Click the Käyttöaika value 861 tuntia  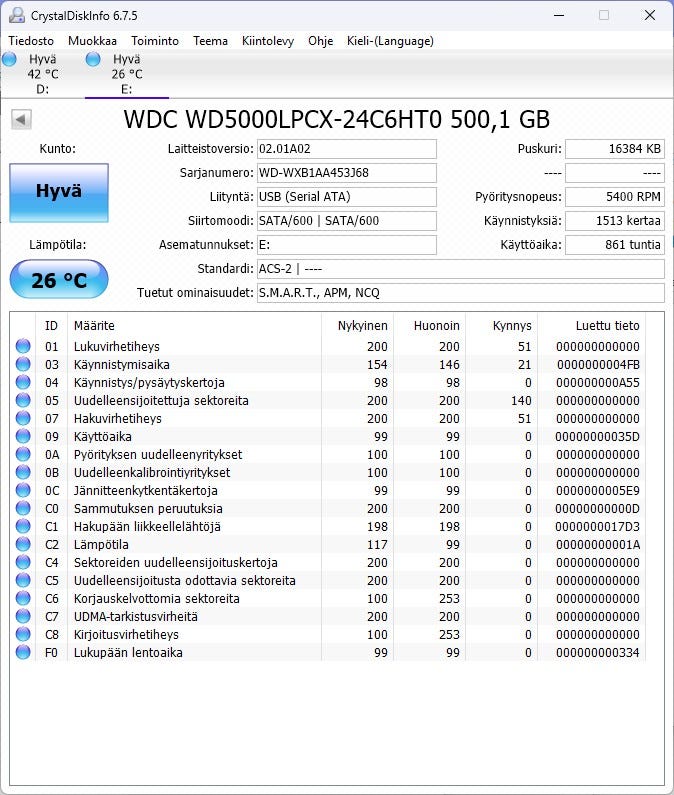615,244
